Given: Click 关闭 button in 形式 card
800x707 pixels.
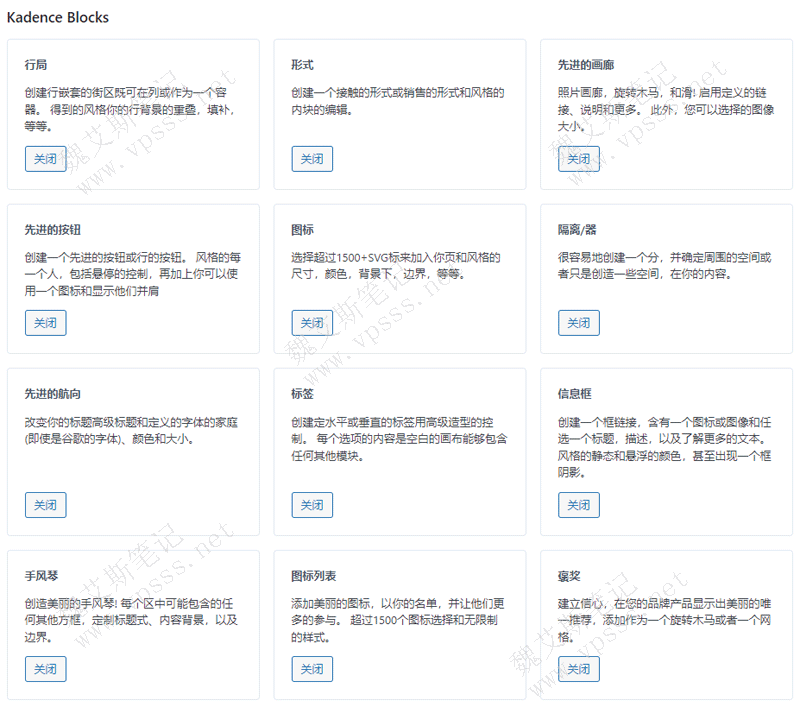Looking at the screenshot, I should [x=312, y=159].
